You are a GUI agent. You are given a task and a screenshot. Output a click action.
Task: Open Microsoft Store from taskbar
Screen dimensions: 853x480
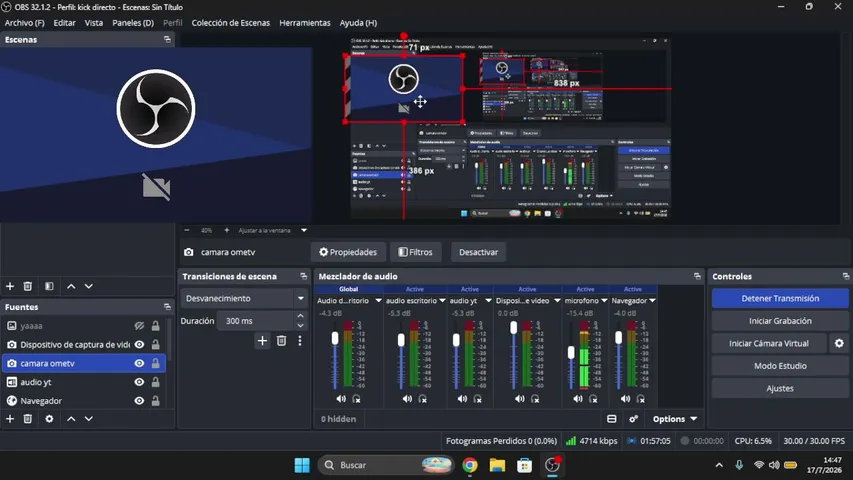[524, 465]
